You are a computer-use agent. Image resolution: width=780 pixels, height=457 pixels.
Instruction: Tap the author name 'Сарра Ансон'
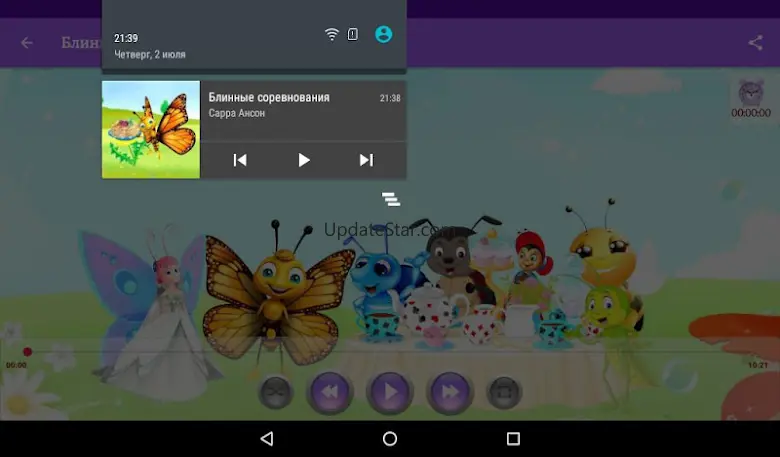(x=237, y=113)
